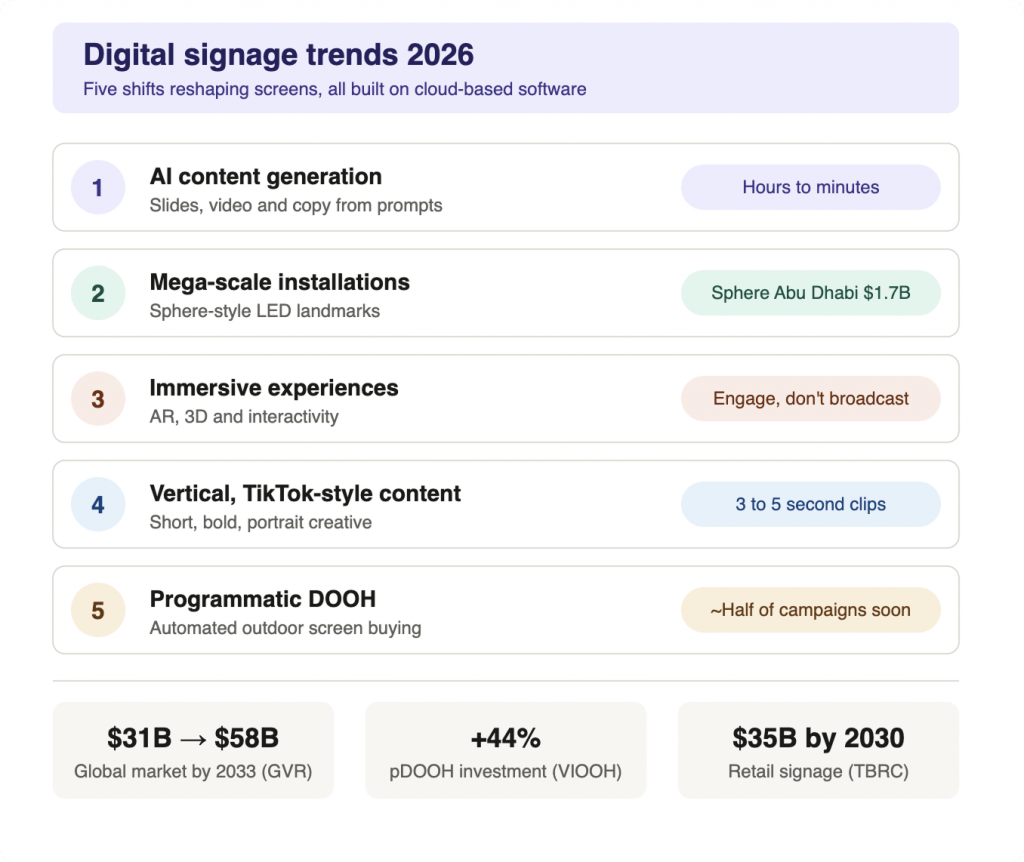Click the number 1 circle badge

[98, 187]
